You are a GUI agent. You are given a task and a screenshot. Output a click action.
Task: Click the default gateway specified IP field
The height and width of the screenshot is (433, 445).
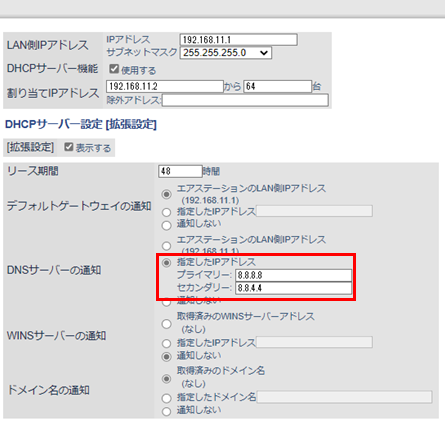point(314,211)
